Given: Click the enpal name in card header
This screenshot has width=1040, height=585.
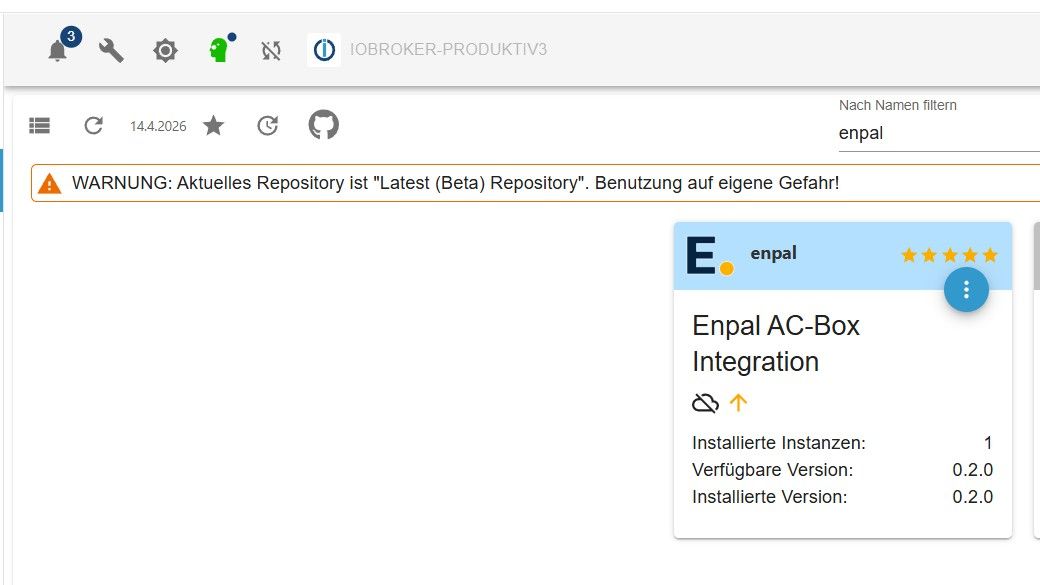Looking at the screenshot, I should tap(773, 253).
